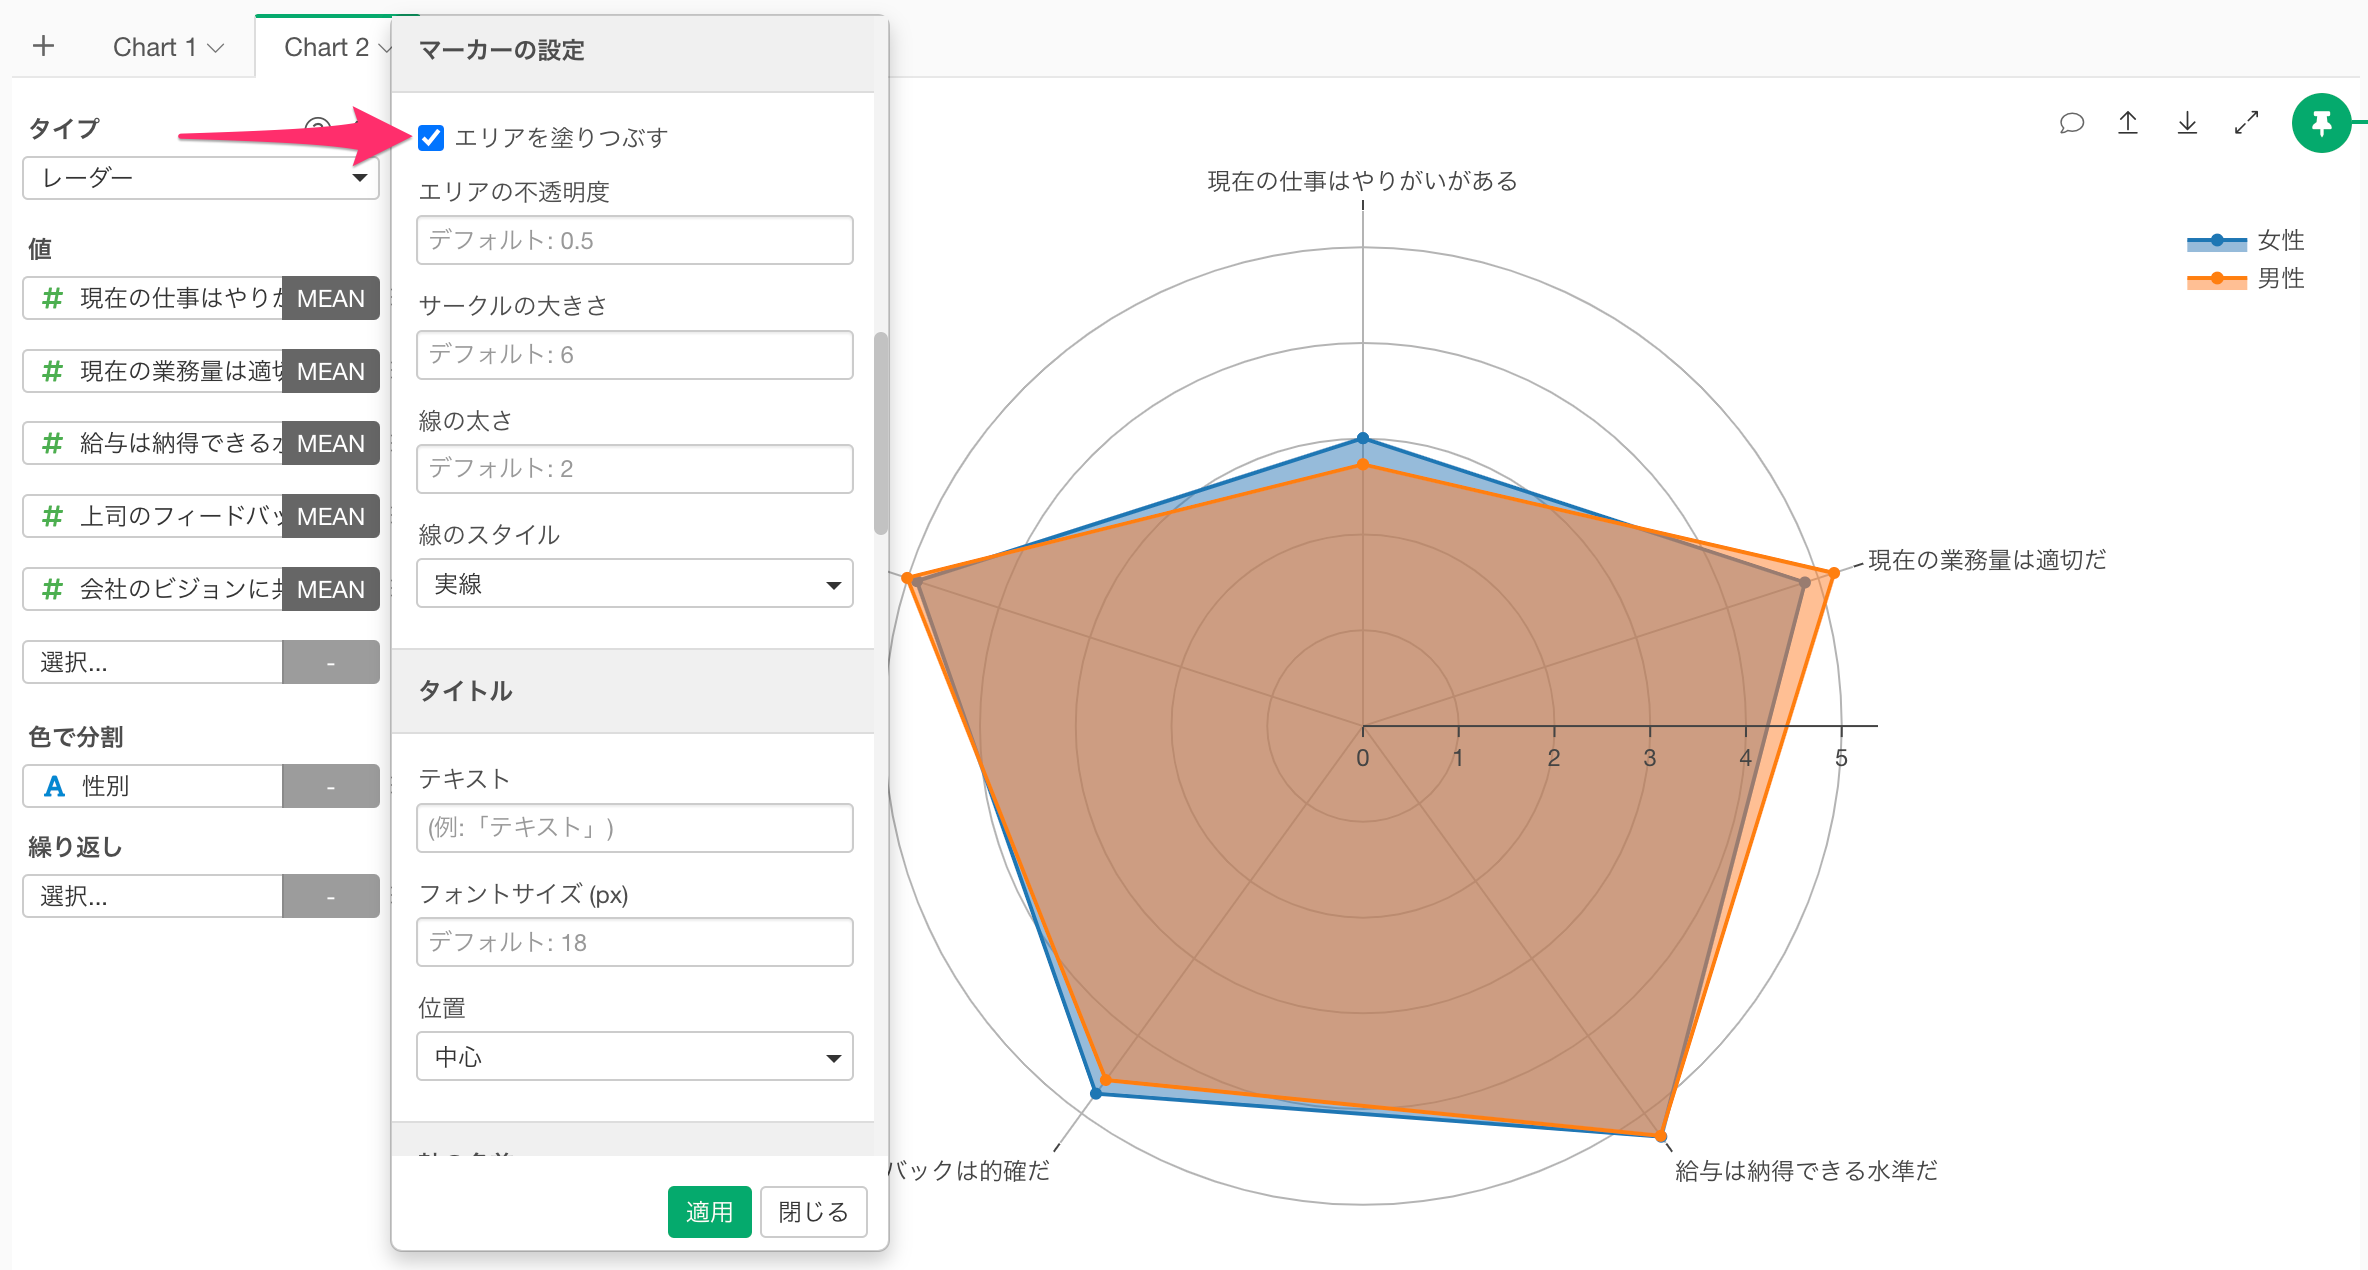2368x1270 pixels.
Task: Click the settings dialog scrollbar thumb
Action: (x=881, y=433)
